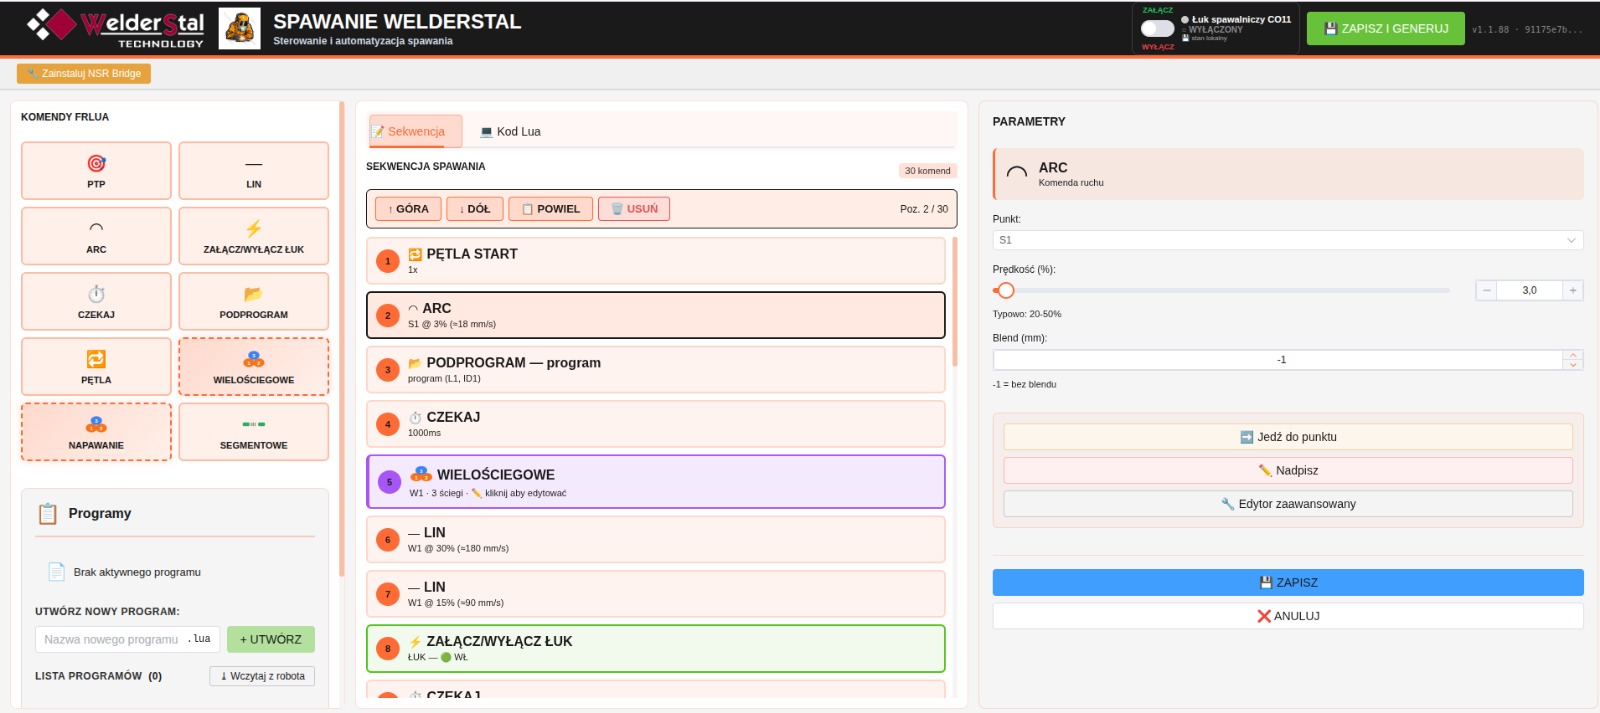Viewport: 1600px width, 713px height.
Task: Toggle the welding arc ZAŁĄCZ/WYŁĄCZ switch
Action: pos(1157,28)
